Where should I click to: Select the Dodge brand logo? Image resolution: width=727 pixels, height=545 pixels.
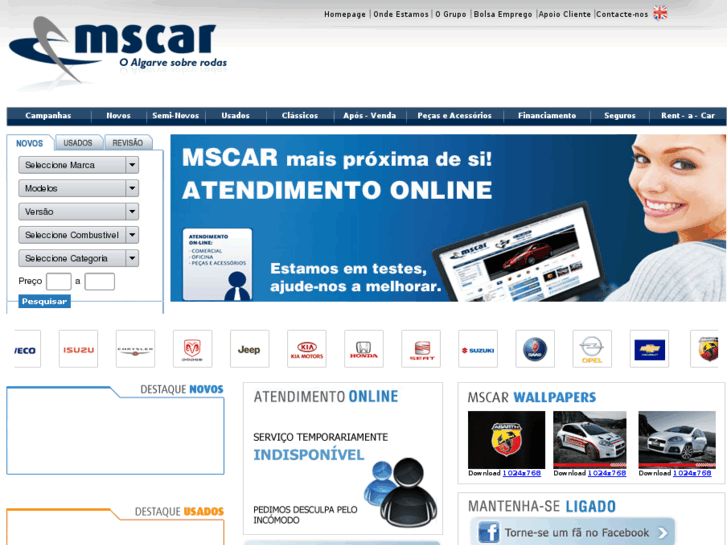192,349
